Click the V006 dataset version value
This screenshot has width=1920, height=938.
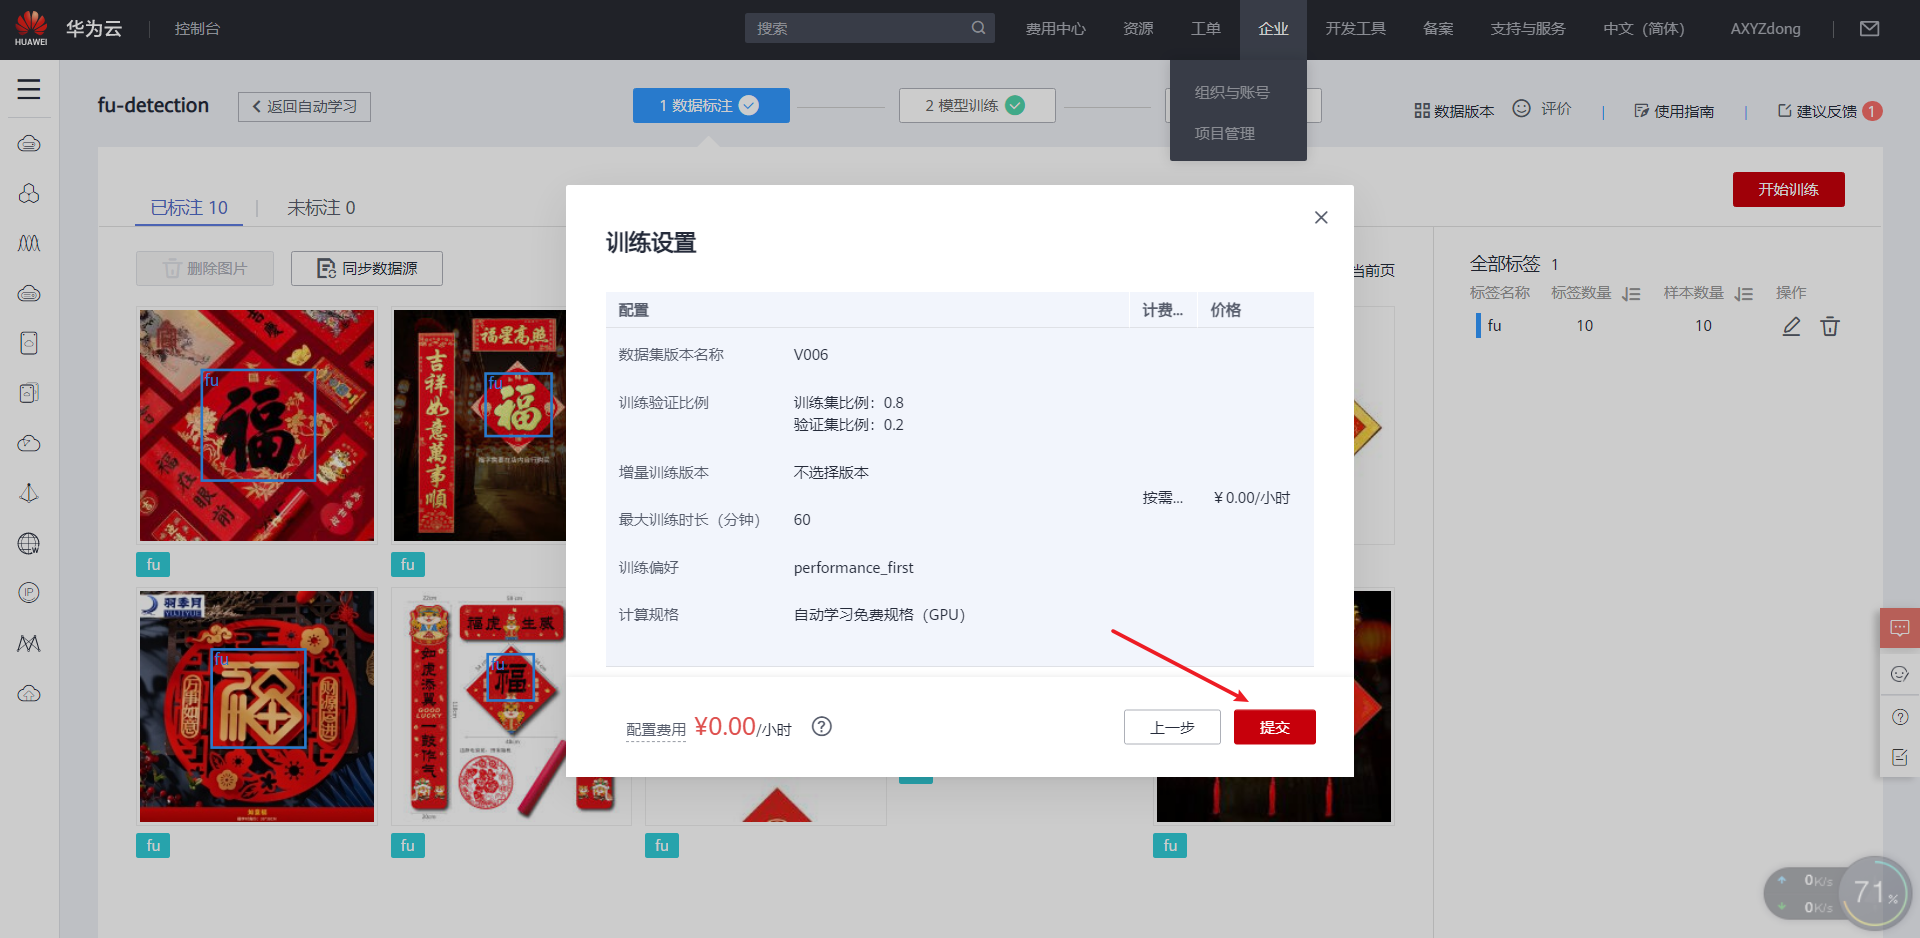click(x=811, y=355)
